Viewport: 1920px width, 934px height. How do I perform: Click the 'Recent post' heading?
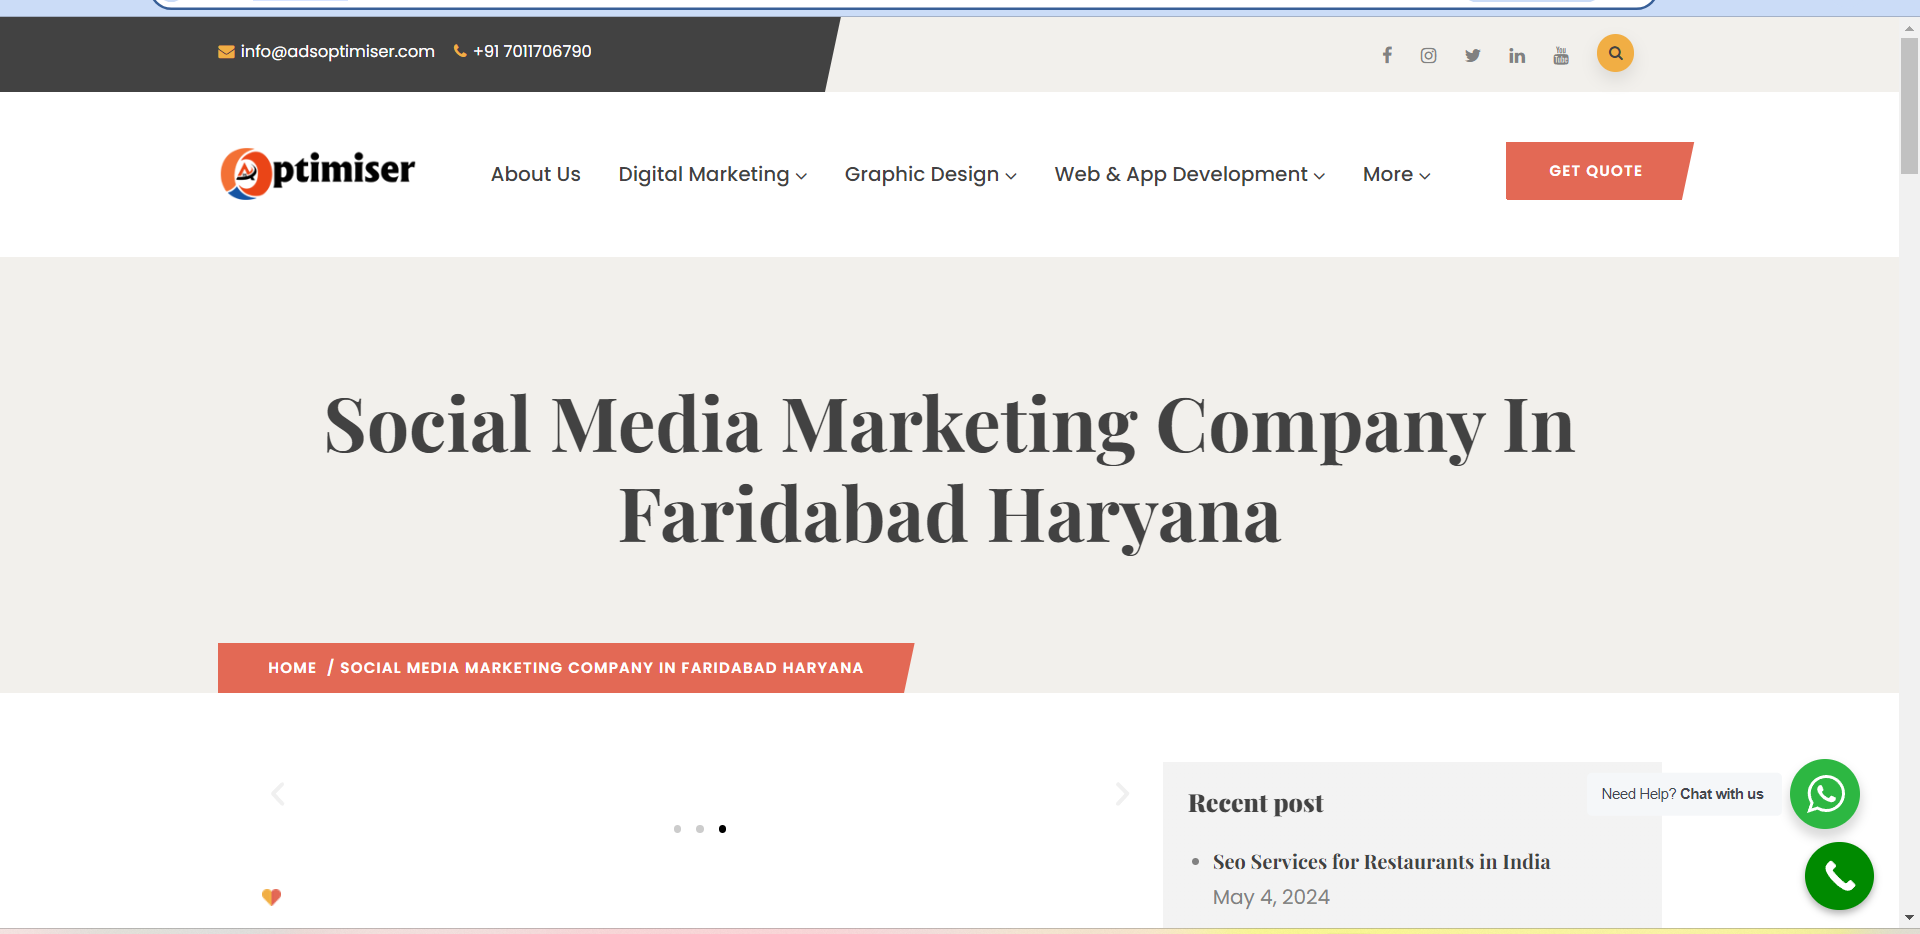(x=1255, y=803)
